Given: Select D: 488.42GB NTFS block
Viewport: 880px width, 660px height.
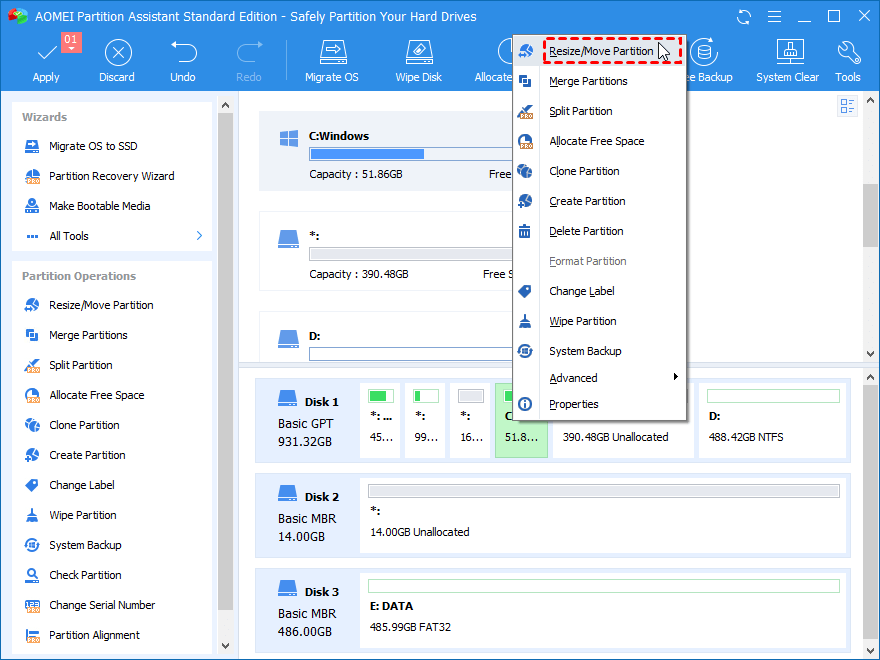Looking at the screenshot, I should (x=772, y=420).
